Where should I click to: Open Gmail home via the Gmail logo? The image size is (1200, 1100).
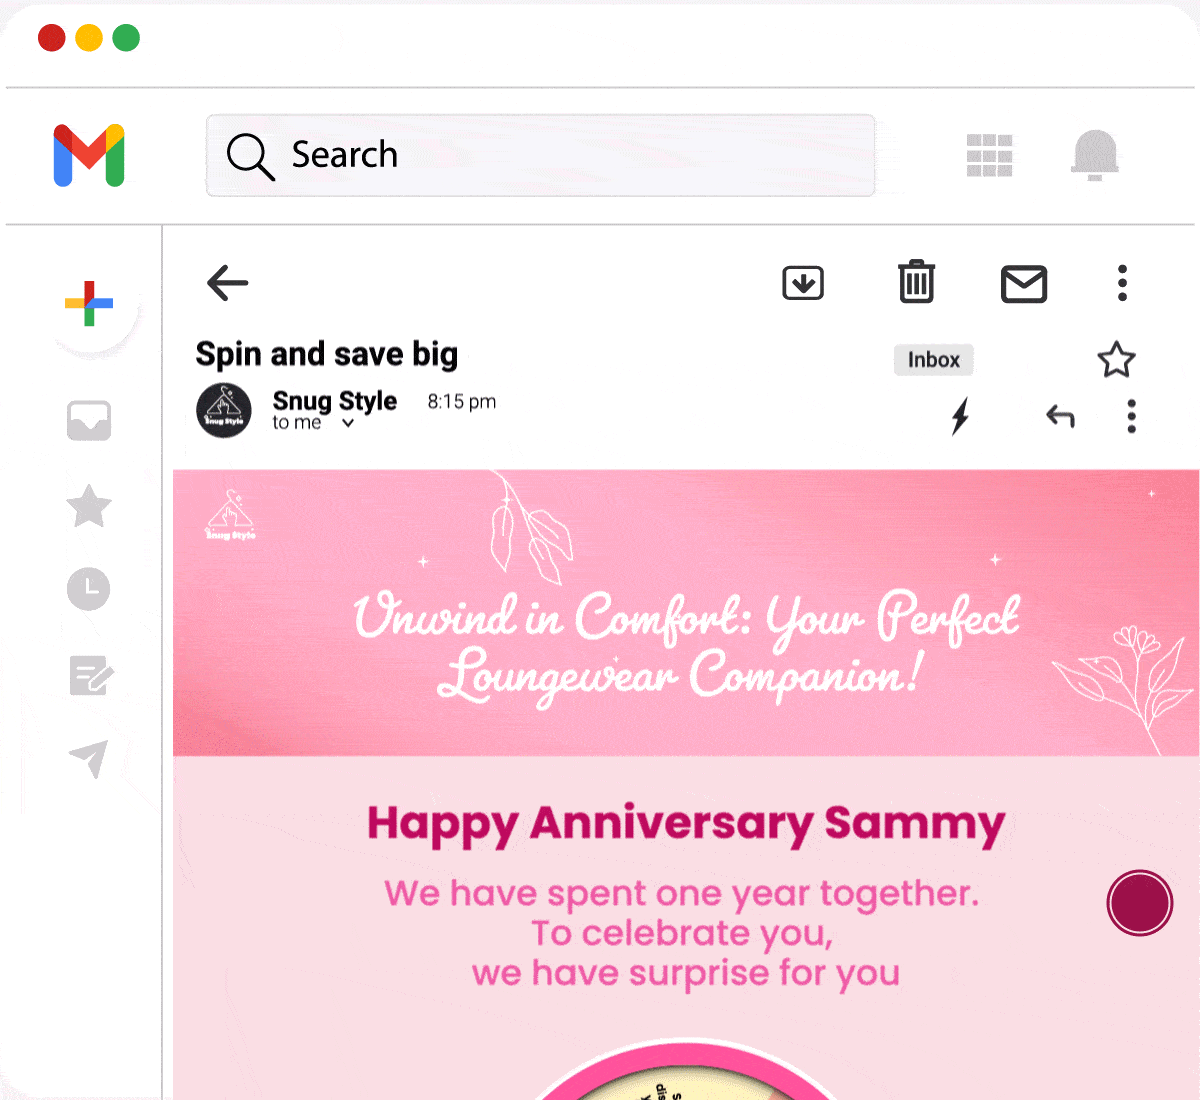point(88,156)
